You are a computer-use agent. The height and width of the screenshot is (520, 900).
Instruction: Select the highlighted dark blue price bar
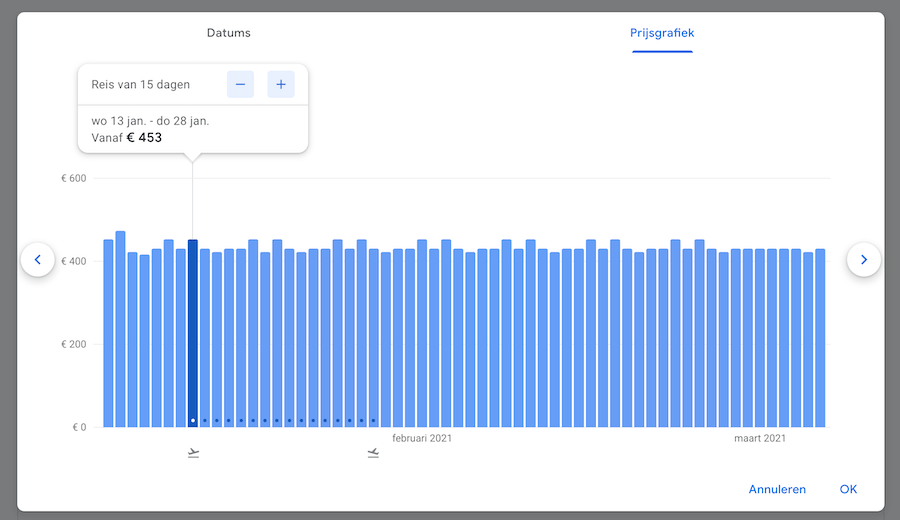coord(193,330)
